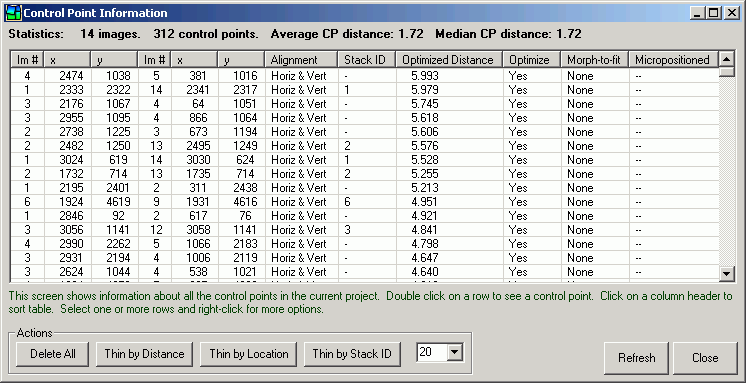The width and height of the screenshot is (746, 383).
Task: Sort by first Im # column header
Action: (28, 60)
